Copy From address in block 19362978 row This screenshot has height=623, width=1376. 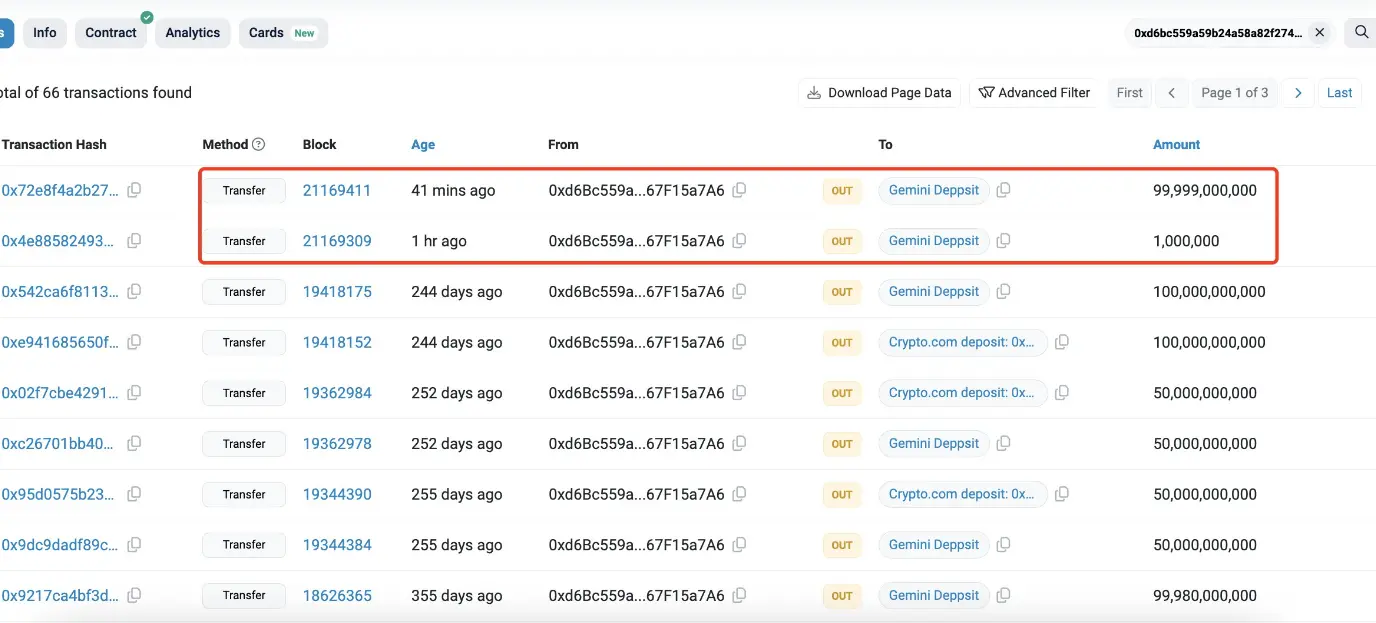[x=739, y=444]
